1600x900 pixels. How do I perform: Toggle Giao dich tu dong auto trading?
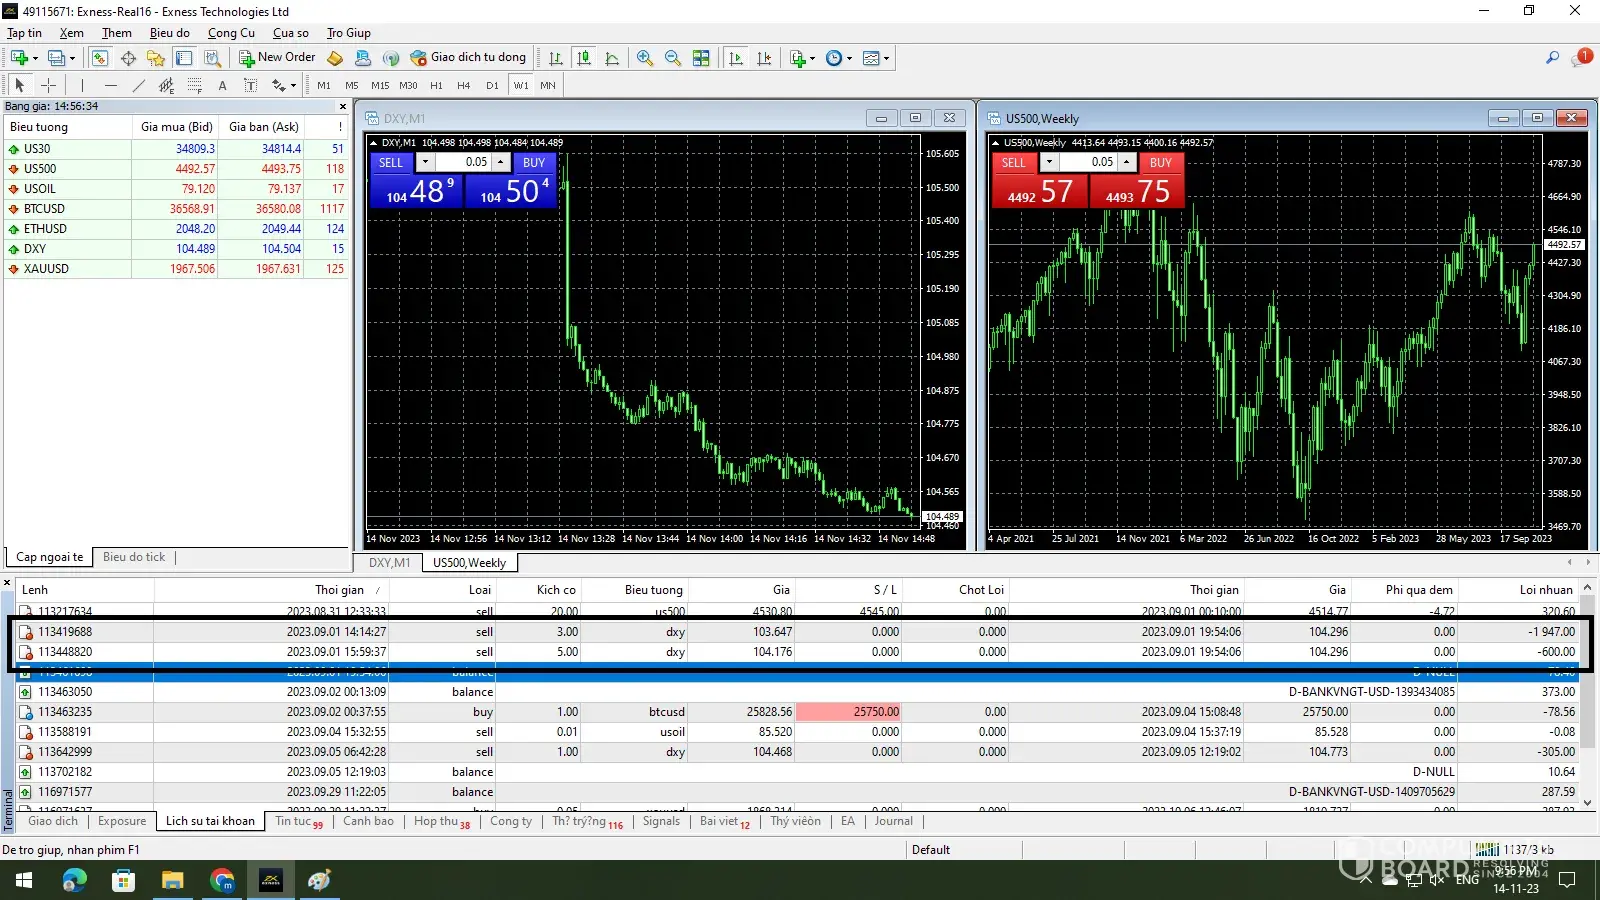click(468, 58)
